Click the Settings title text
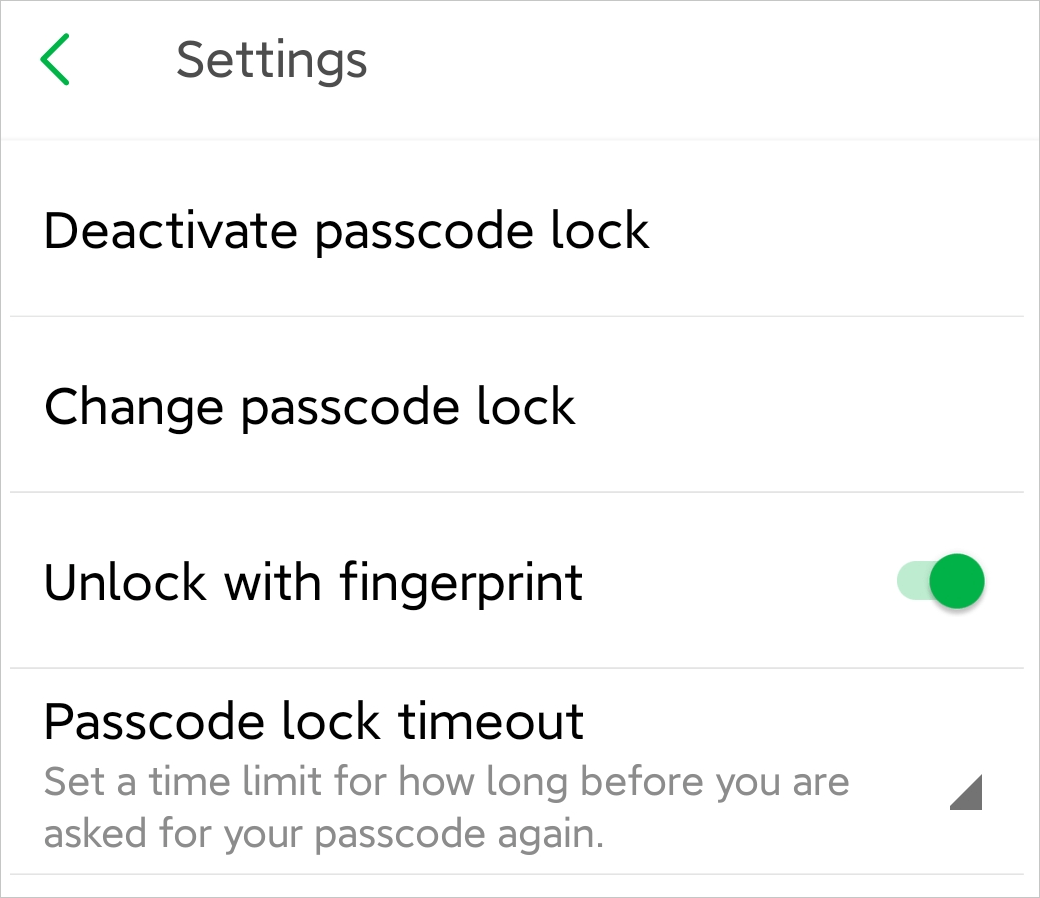This screenshot has width=1040, height=898. point(271,60)
